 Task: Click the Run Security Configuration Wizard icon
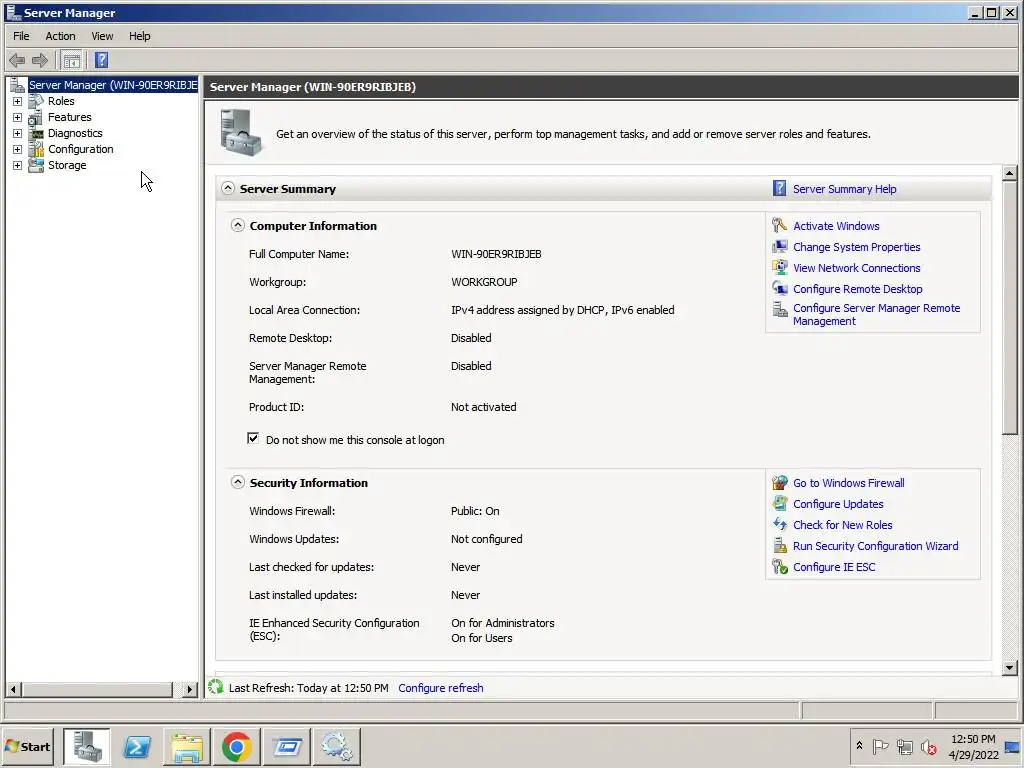point(780,545)
